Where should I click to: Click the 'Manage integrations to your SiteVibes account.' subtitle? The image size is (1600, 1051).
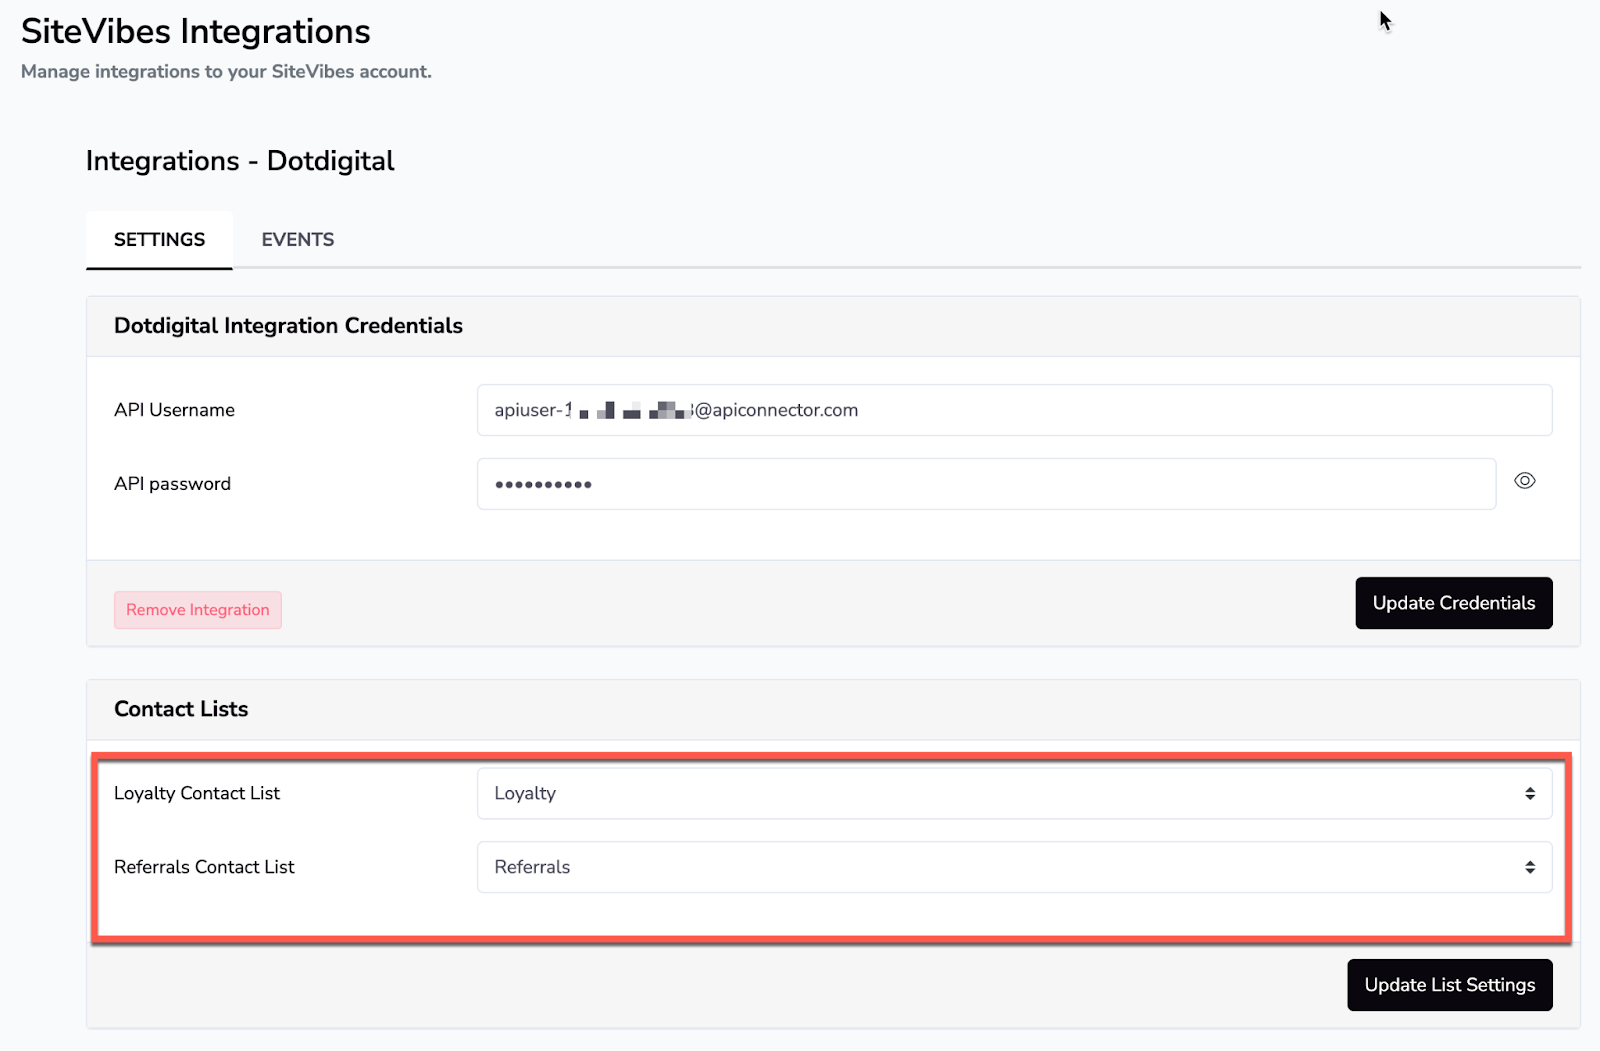pyautogui.click(x=226, y=72)
